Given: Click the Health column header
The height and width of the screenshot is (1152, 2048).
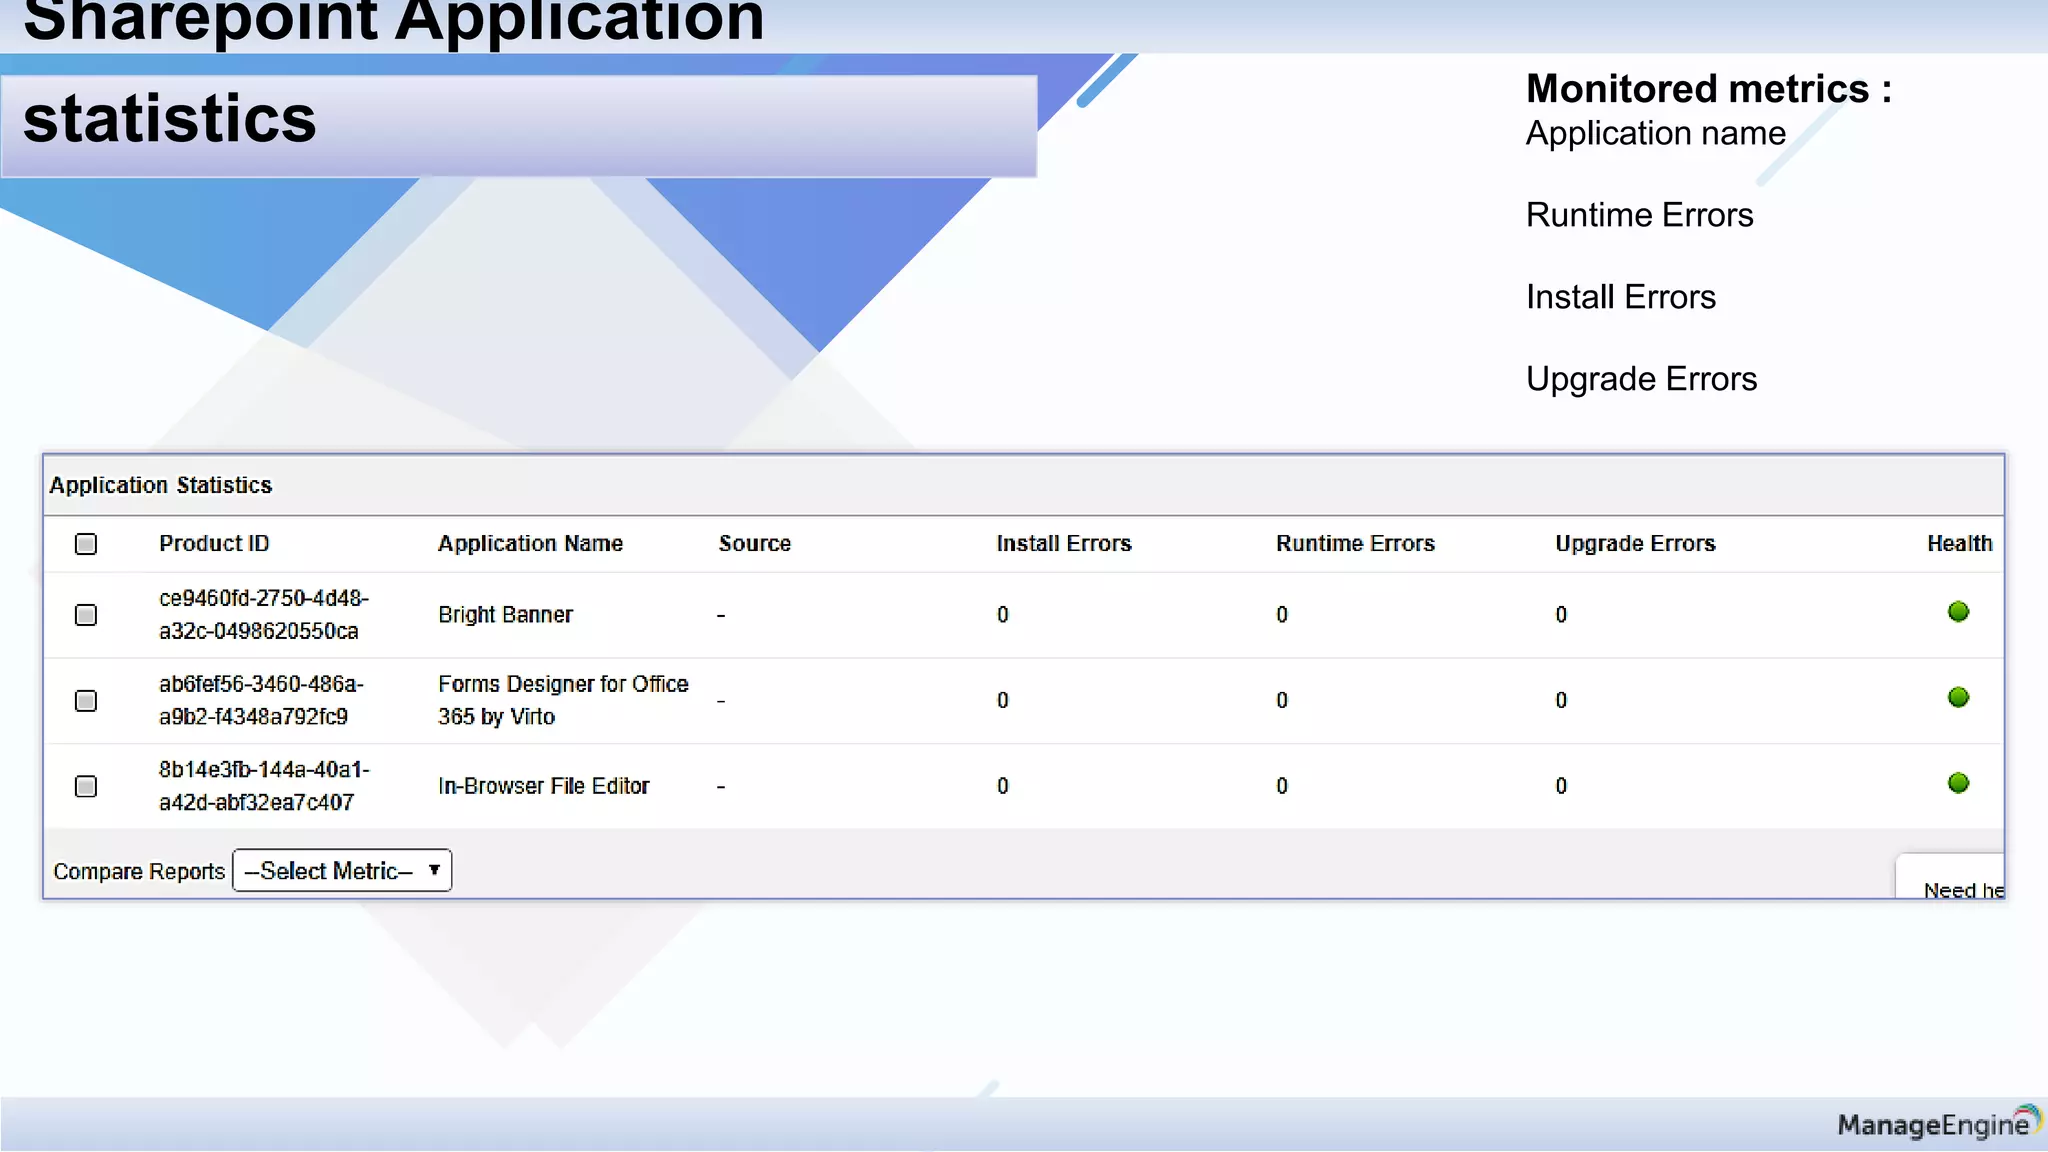Looking at the screenshot, I should [x=1960, y=544].
